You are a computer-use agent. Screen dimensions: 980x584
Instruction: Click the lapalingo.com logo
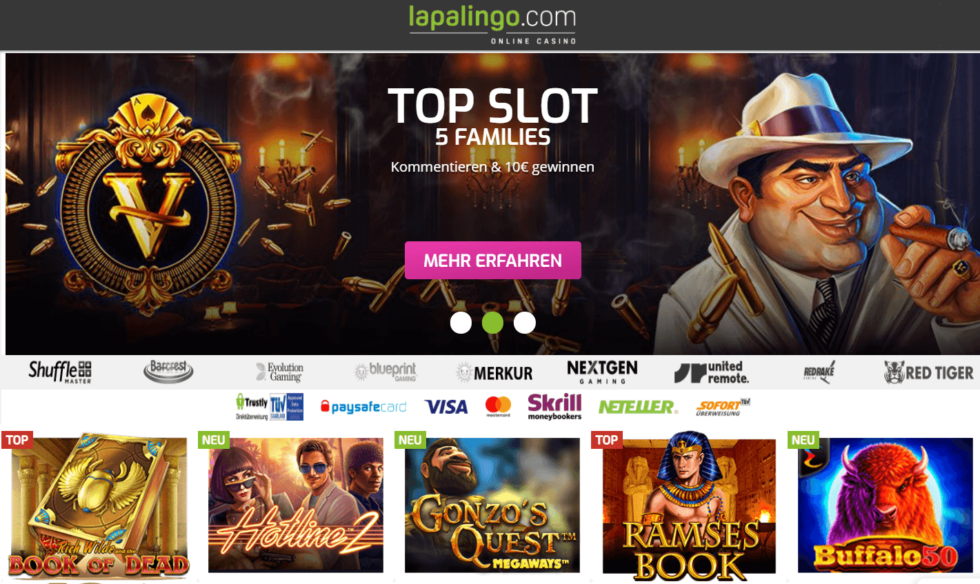point(492,25)
